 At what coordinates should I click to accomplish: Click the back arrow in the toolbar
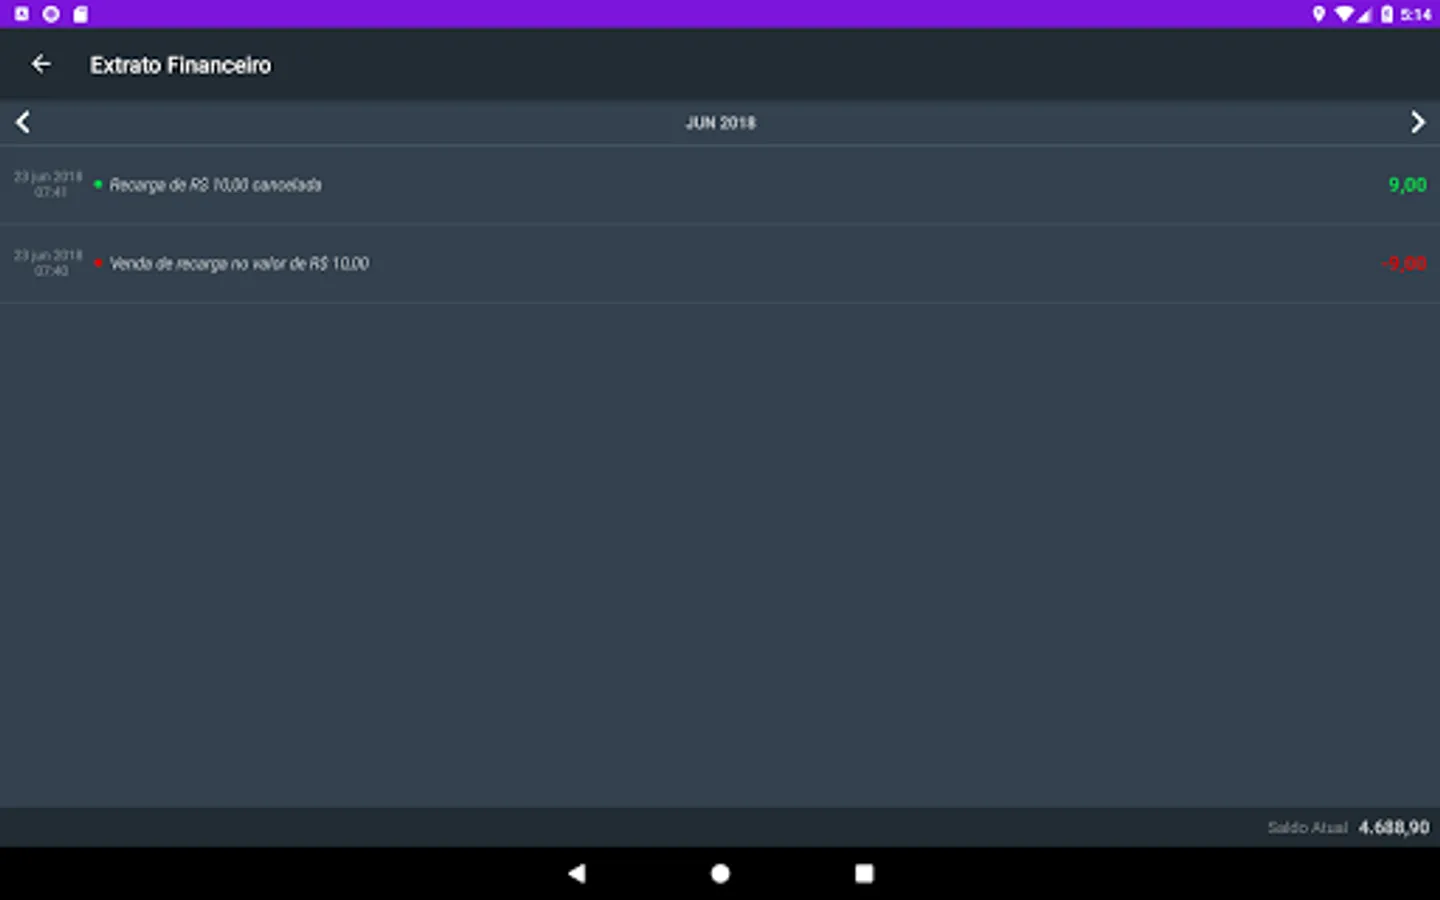pyautogui.click(x=41, y=64)
